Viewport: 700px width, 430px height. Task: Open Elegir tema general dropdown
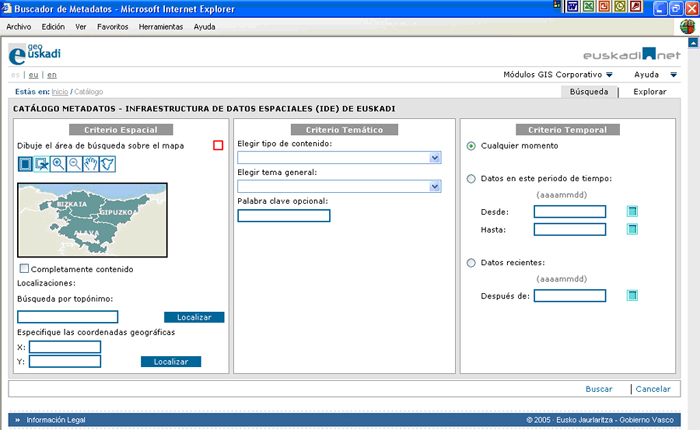pos(434,186)
